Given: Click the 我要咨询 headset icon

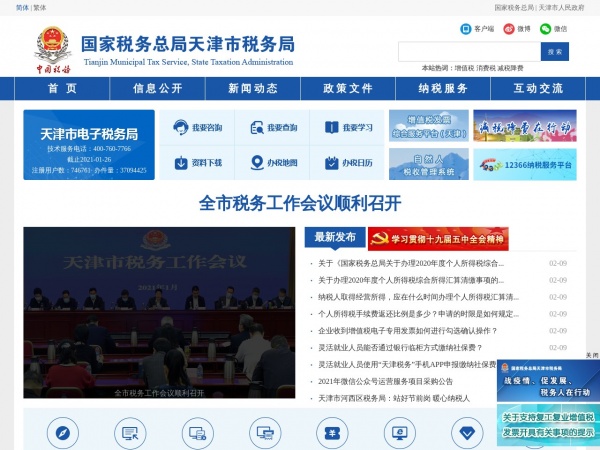Looking at the screenshot, I should (181, 127).
